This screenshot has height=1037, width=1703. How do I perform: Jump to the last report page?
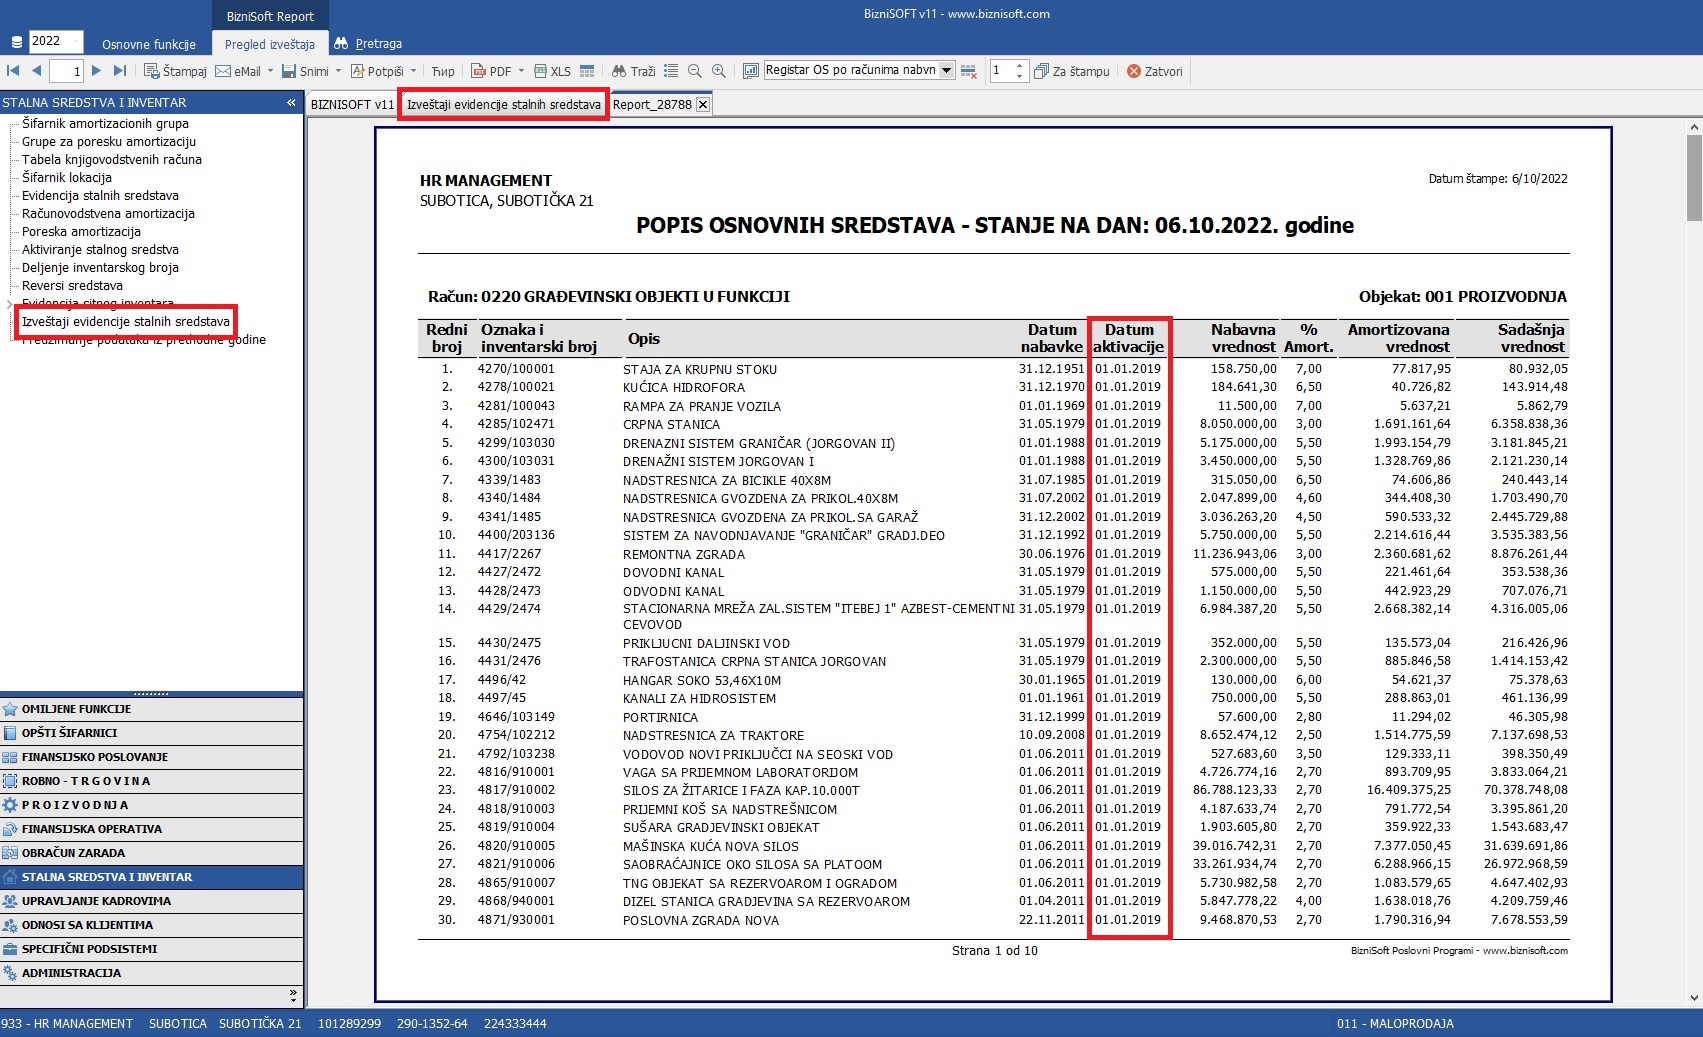point(120,71)
